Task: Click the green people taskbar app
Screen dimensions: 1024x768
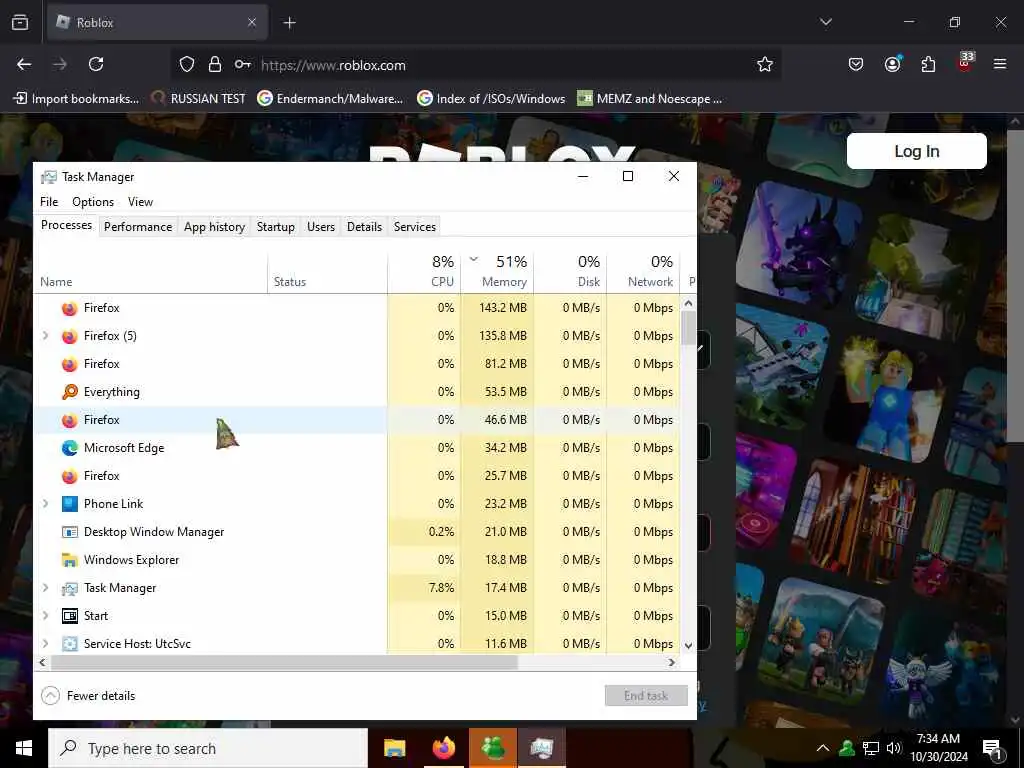Action: [493, 748]
